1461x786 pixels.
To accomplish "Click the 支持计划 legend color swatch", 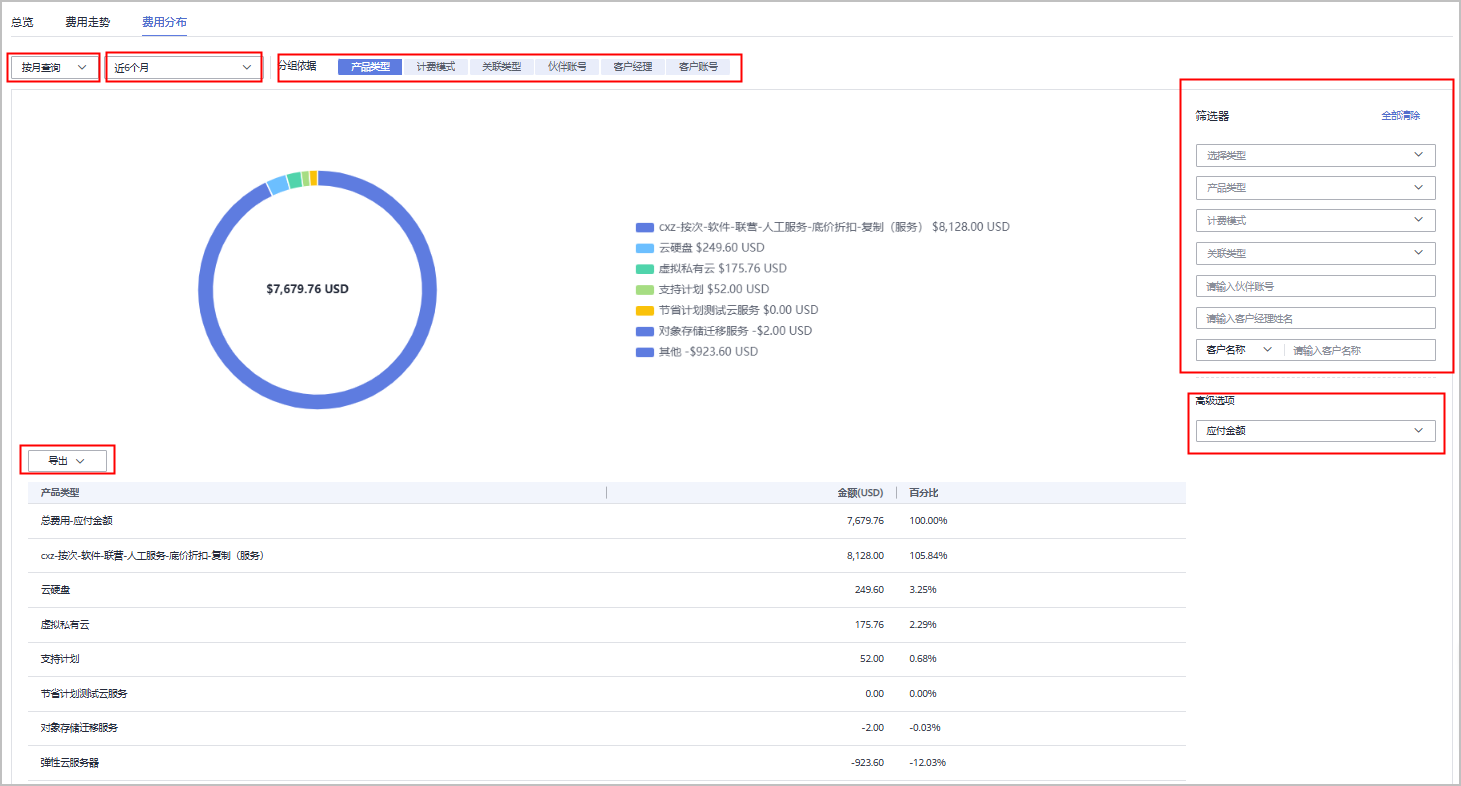I will (x=645, y=290).
